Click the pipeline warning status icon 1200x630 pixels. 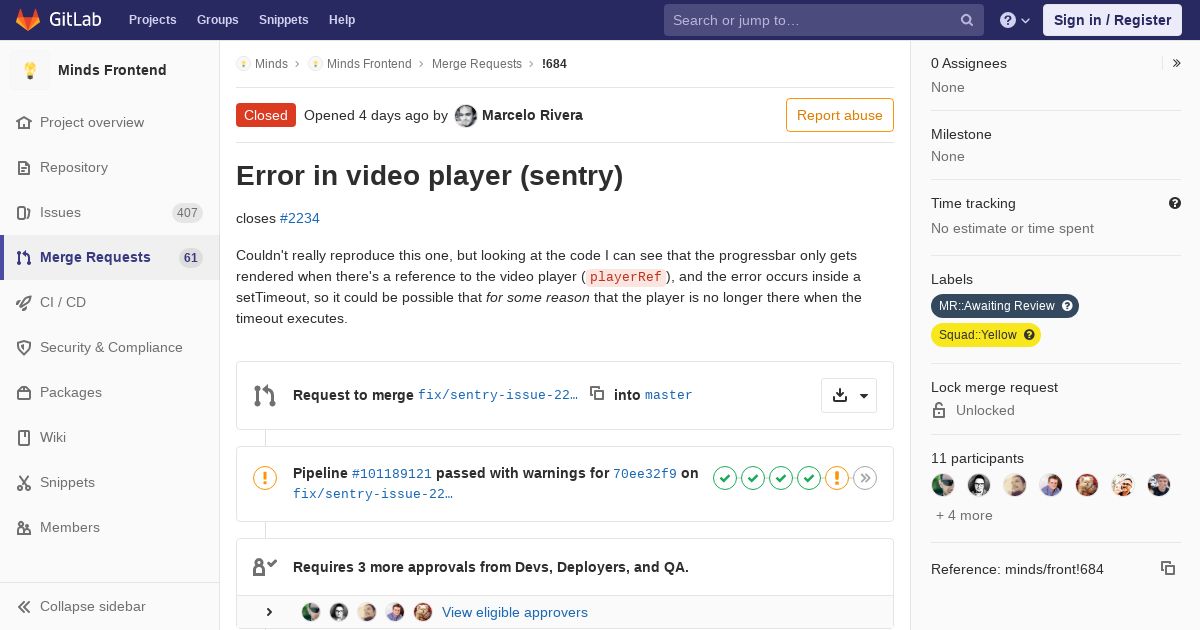[265, 478]
